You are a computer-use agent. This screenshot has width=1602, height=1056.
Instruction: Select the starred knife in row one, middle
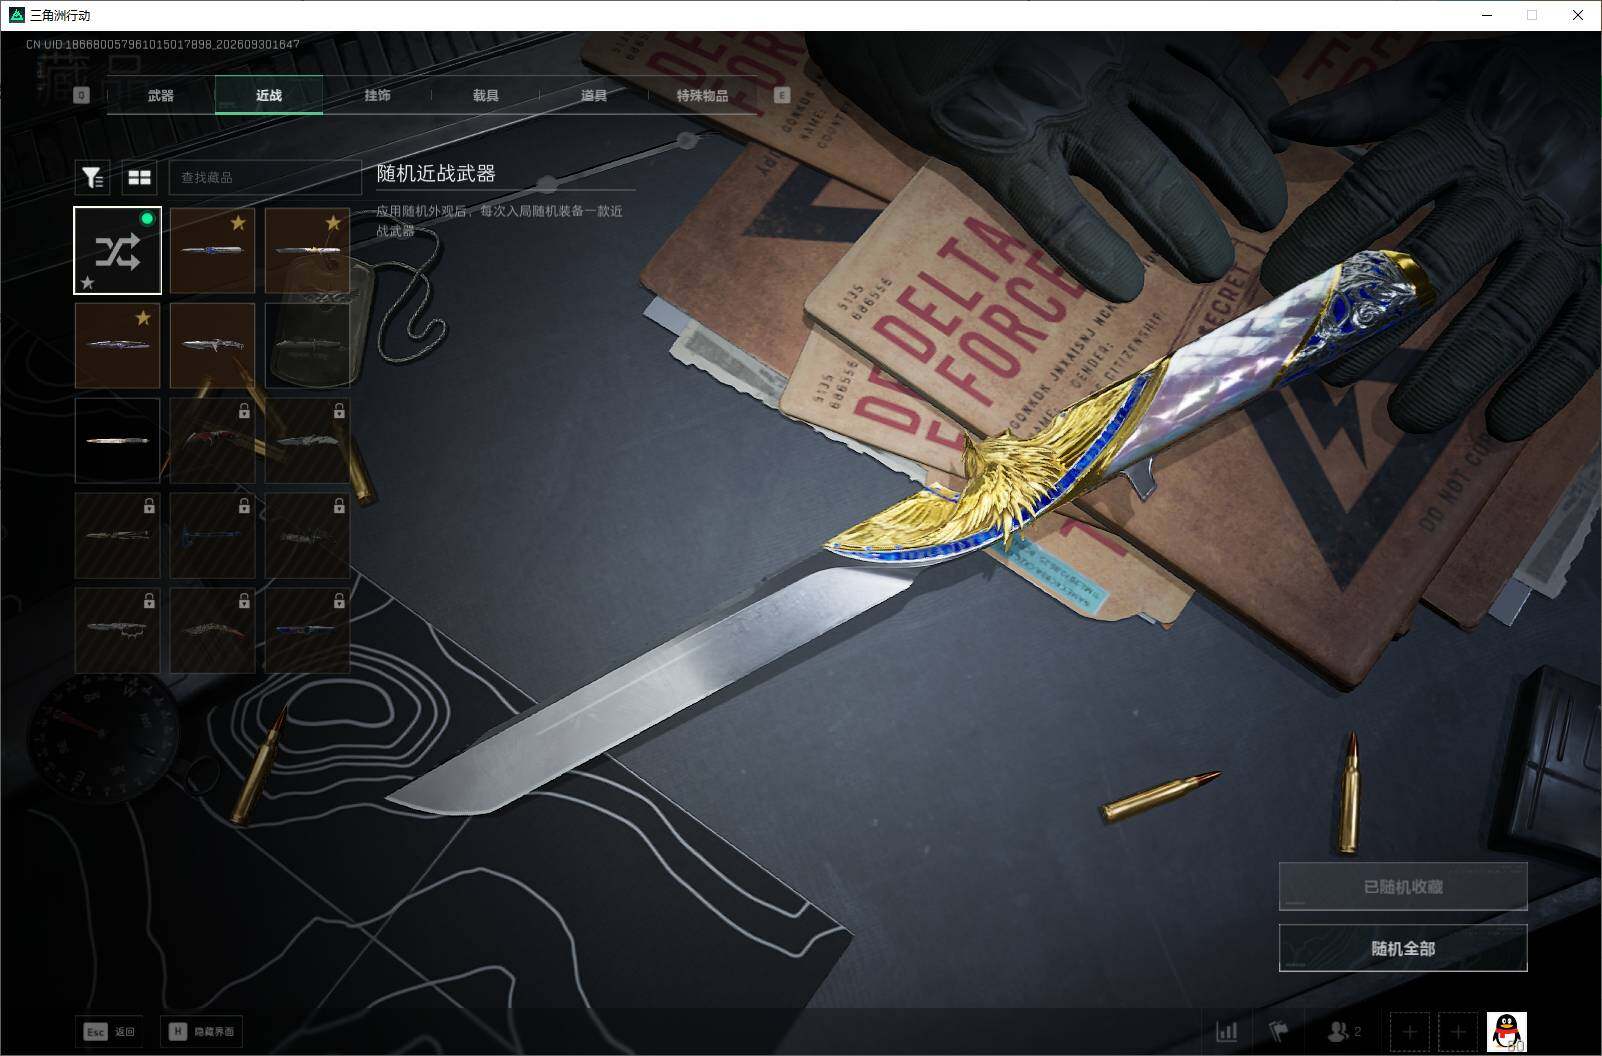[212, 250]
